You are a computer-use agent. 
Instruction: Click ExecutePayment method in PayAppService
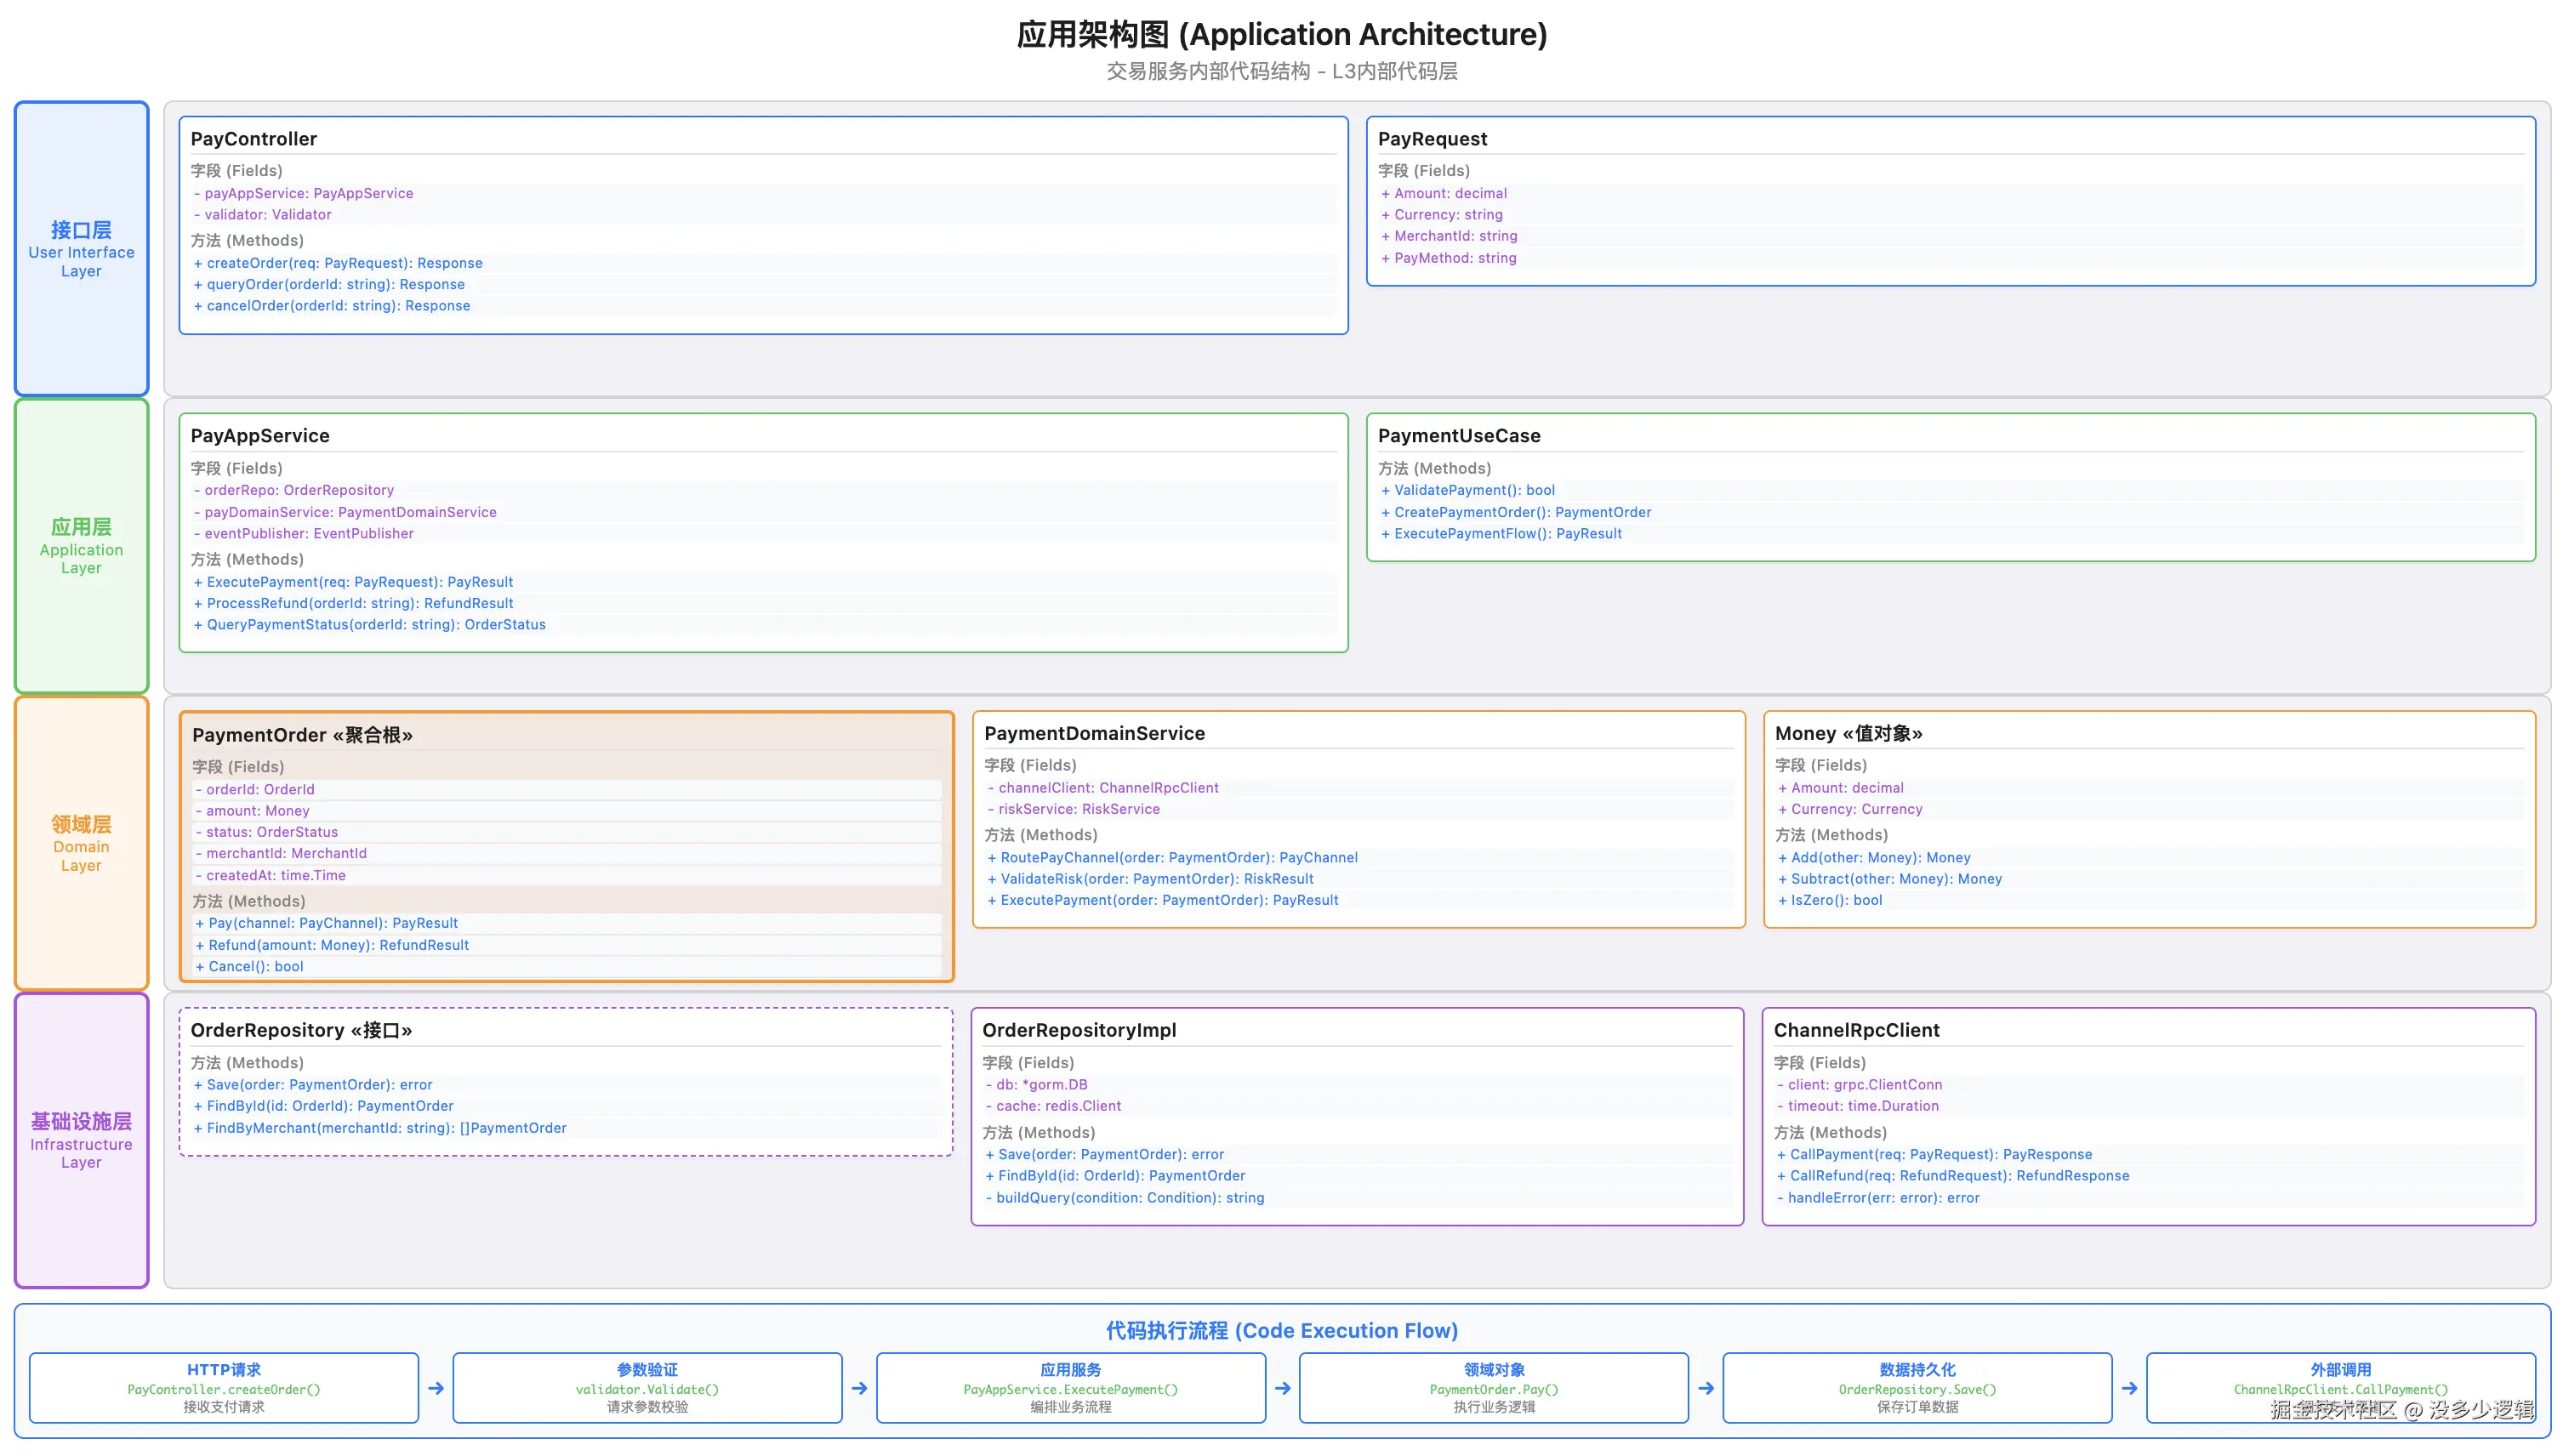point(359,582)
